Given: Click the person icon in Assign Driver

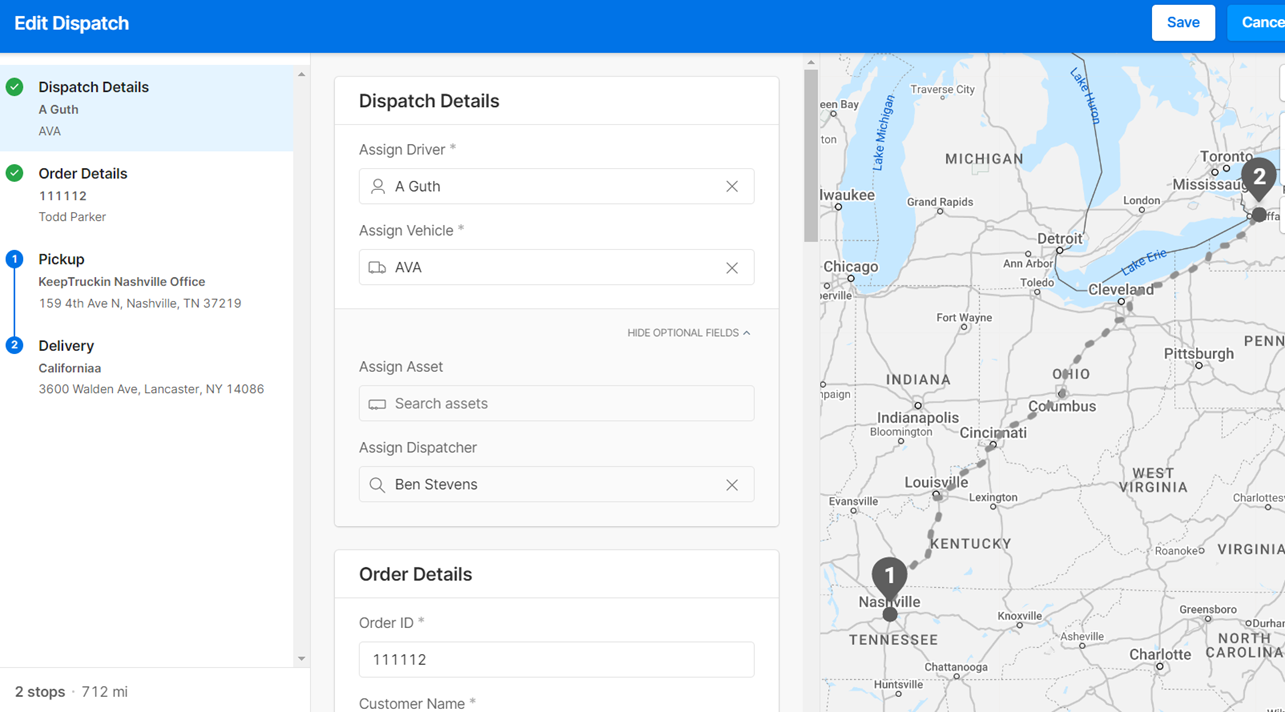Looking at the screenshot, I should coord(378,187).
